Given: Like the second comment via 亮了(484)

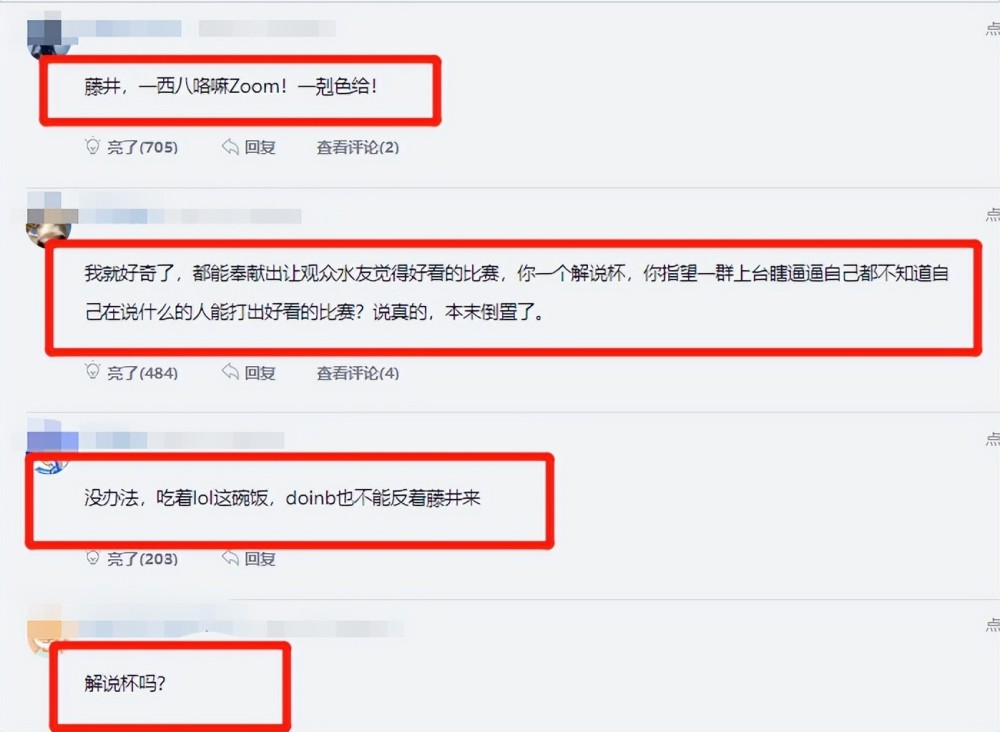Looking at the screenshot, I should click(142, 372).
